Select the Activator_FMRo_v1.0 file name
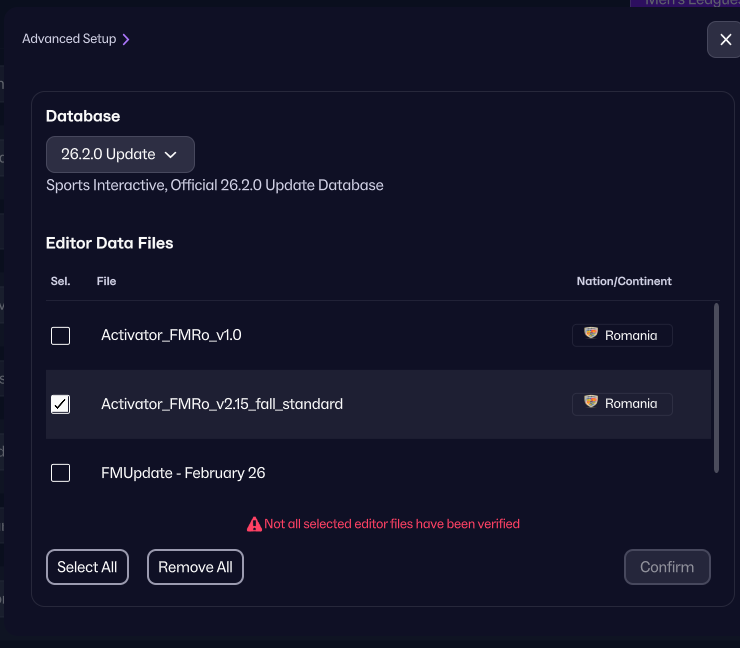Image resolution: width=740 pixels, height=648 pixels. (x=171, y=336)
